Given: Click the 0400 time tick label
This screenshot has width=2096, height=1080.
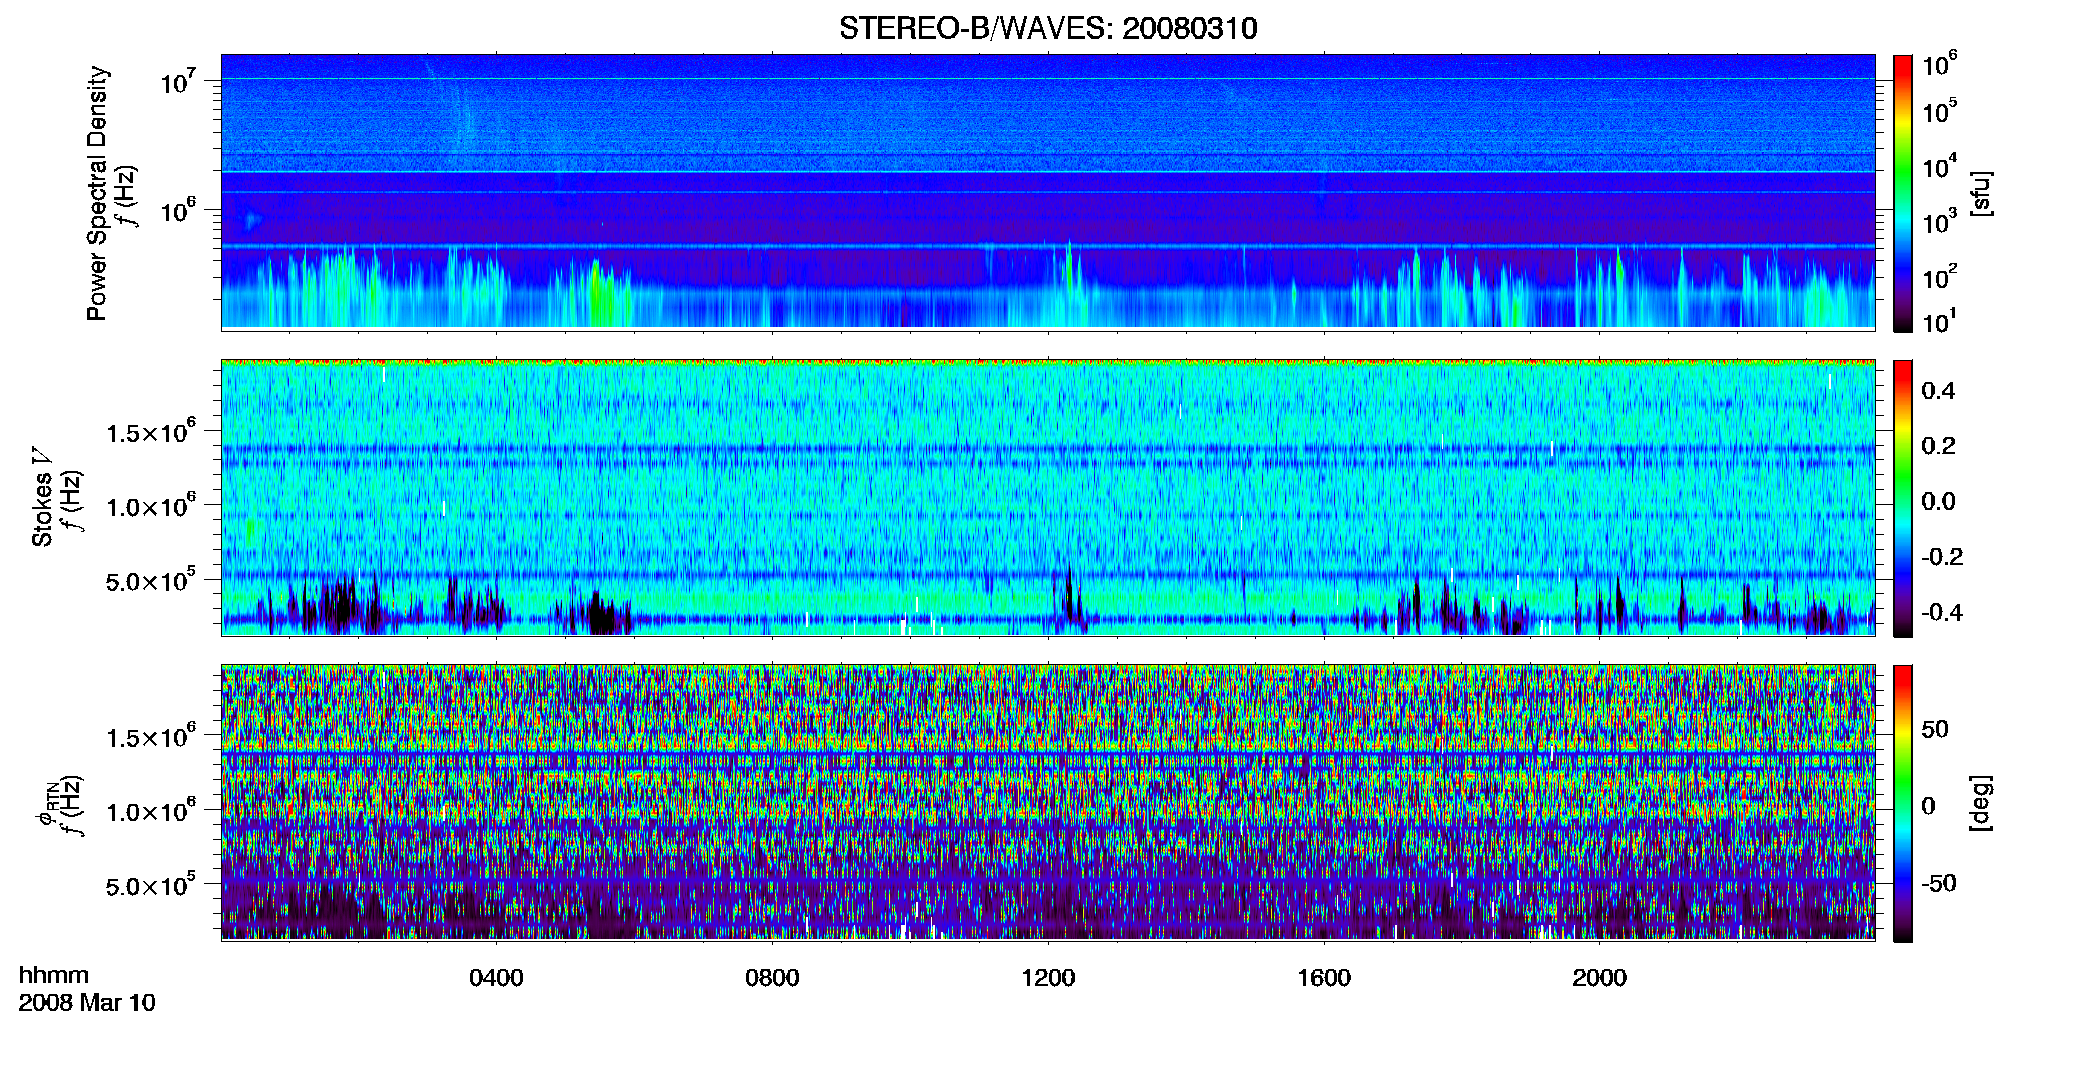Looking at the screenshot, I should click(x=496, y=977).
